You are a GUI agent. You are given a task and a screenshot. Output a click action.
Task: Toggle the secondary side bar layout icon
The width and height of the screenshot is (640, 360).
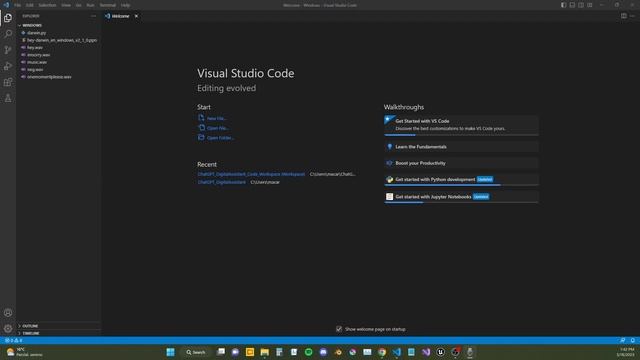[x=581, y=5]
